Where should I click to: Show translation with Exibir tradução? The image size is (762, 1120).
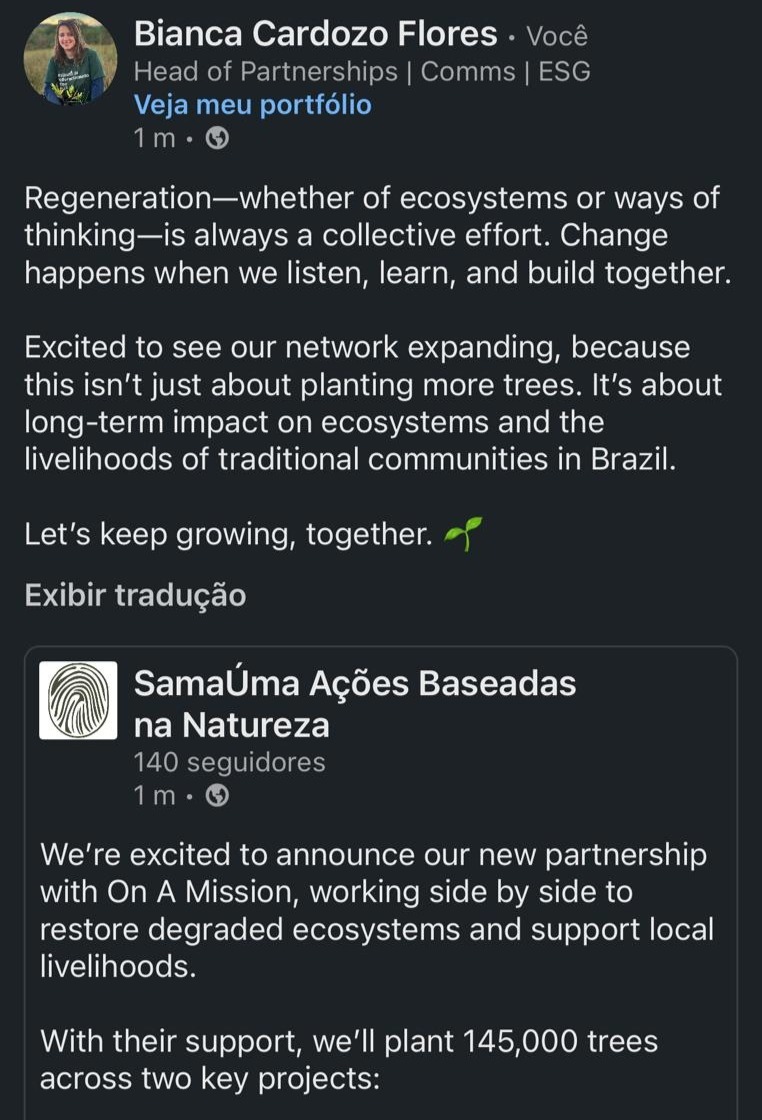click(x=135, y=596)
